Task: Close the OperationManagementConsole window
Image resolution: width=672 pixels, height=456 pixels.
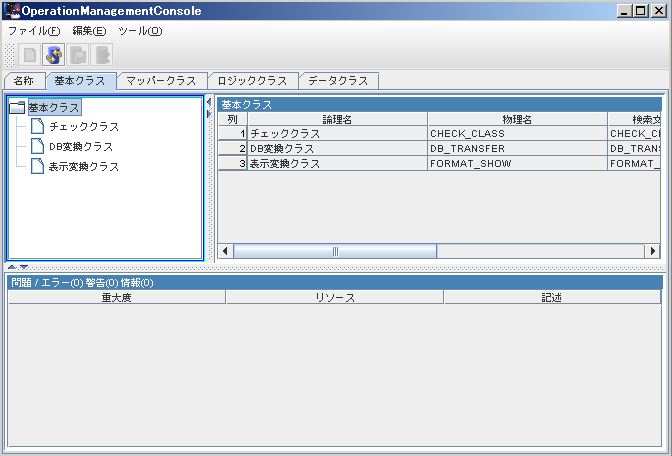Action: (x=658, y=11)
